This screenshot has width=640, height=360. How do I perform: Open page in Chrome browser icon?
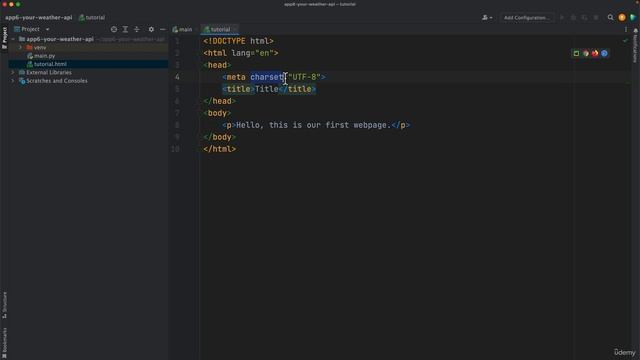(x=586, y=53)
